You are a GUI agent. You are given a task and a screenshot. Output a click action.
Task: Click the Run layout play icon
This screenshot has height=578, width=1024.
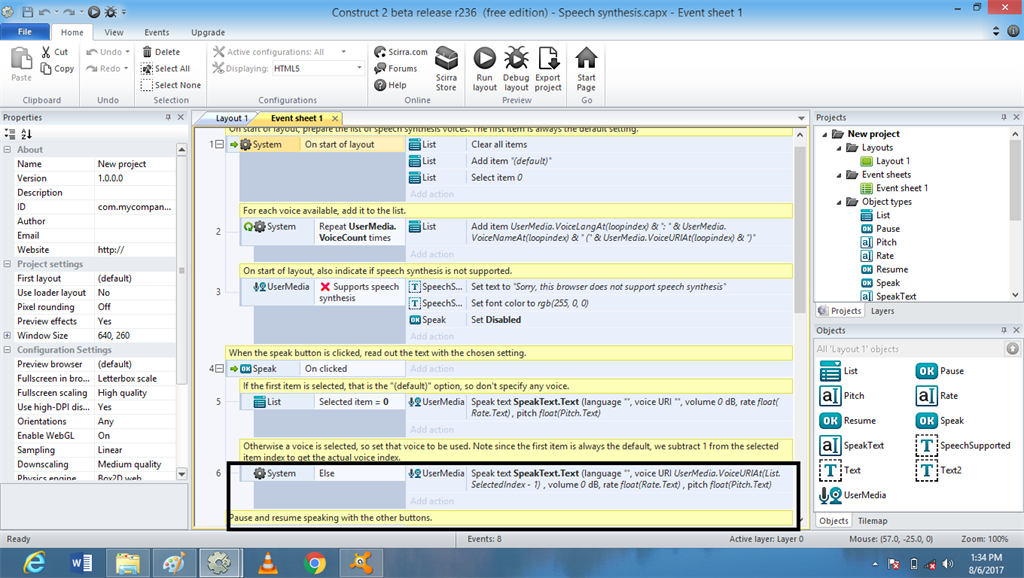[485, 59]
